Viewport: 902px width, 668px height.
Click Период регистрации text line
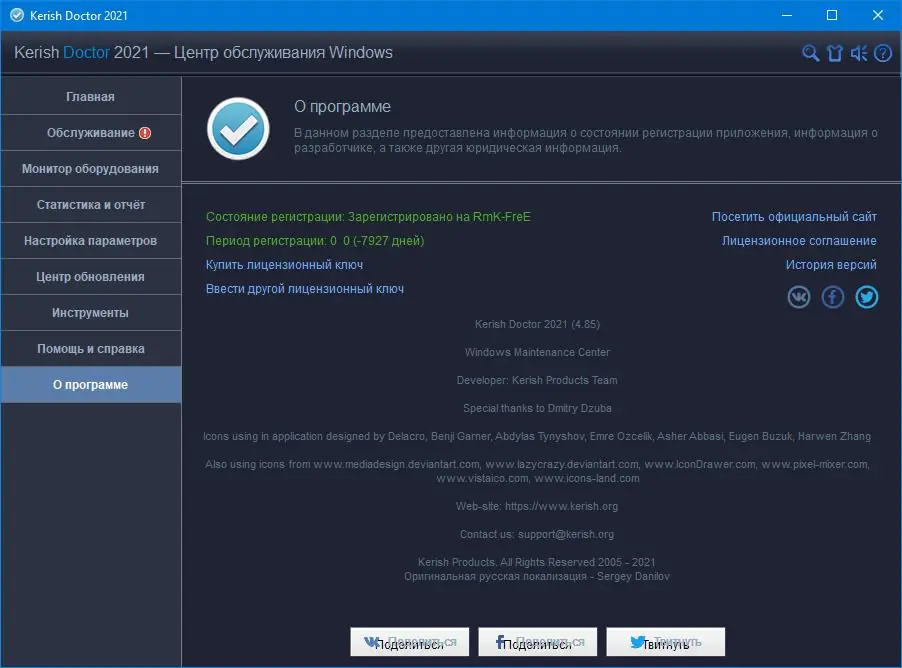[x=315, y=241]
